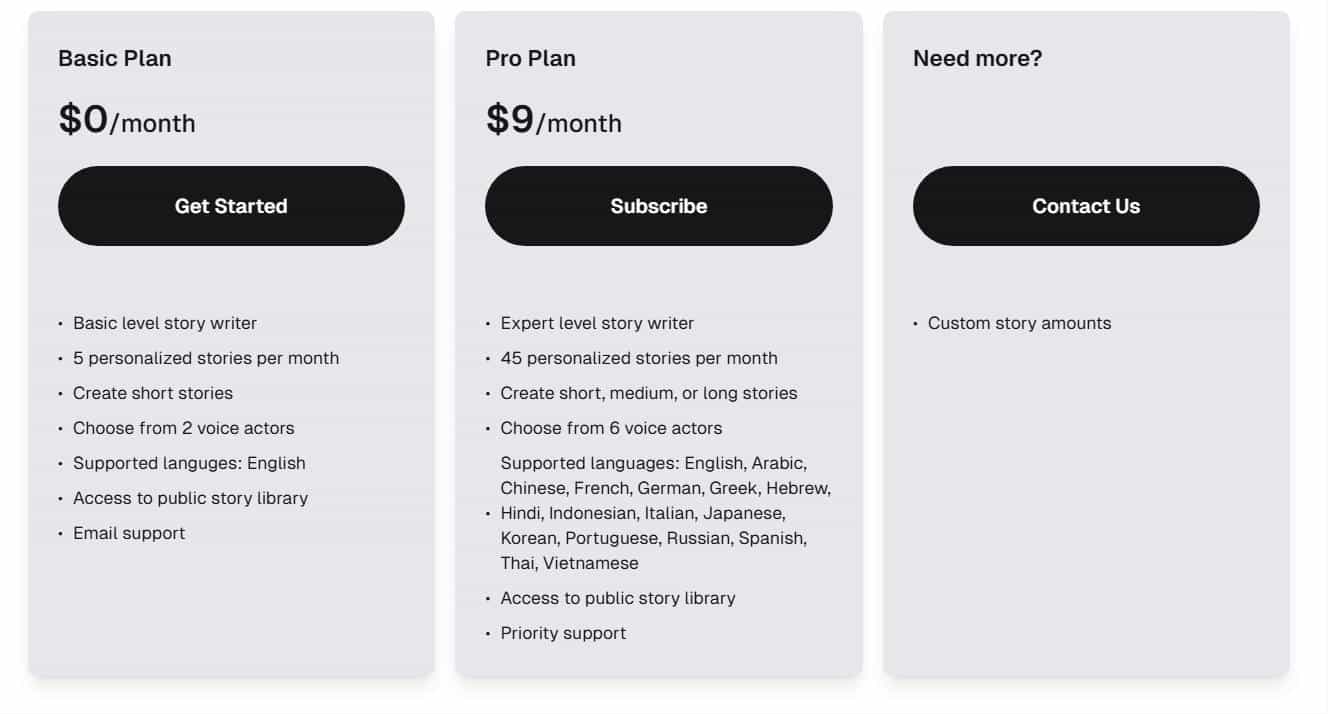Select the 'Priority support' feature
Image resolution: width=1328 pixels, height=714 pixels.
click(x=563, y=633)
